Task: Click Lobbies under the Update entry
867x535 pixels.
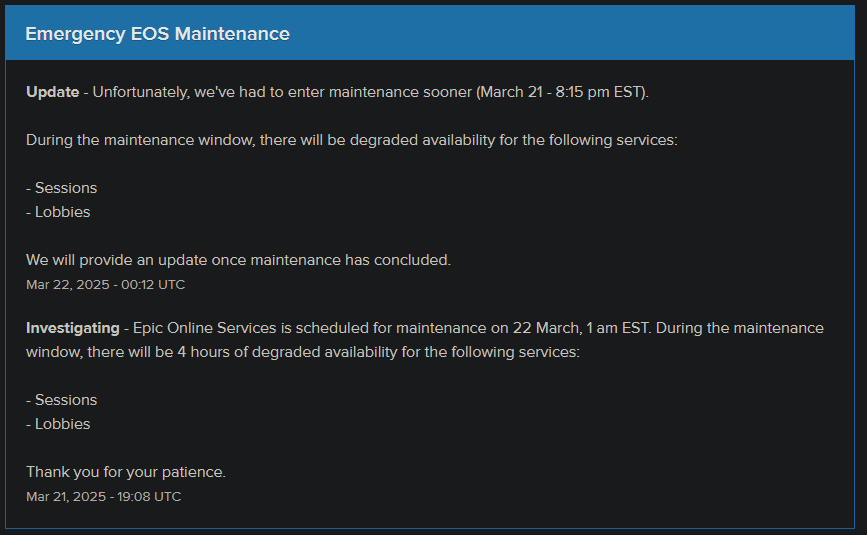Action: (x=58, y=212)
